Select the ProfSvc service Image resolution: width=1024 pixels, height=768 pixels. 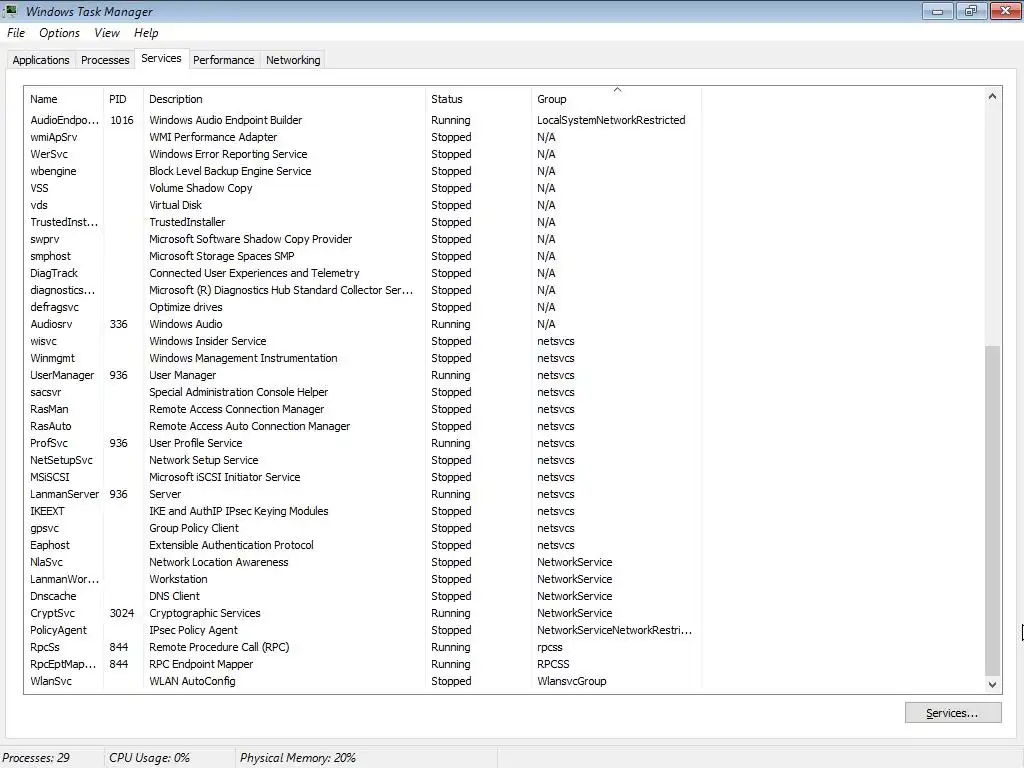coord(364,443)
